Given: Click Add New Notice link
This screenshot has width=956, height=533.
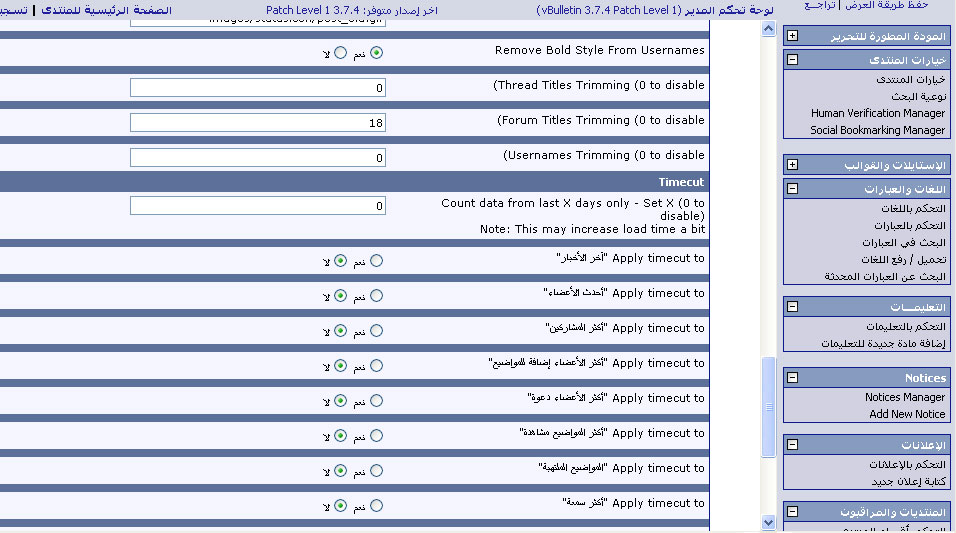Looking at the screenshot, I should pos(906,414).
